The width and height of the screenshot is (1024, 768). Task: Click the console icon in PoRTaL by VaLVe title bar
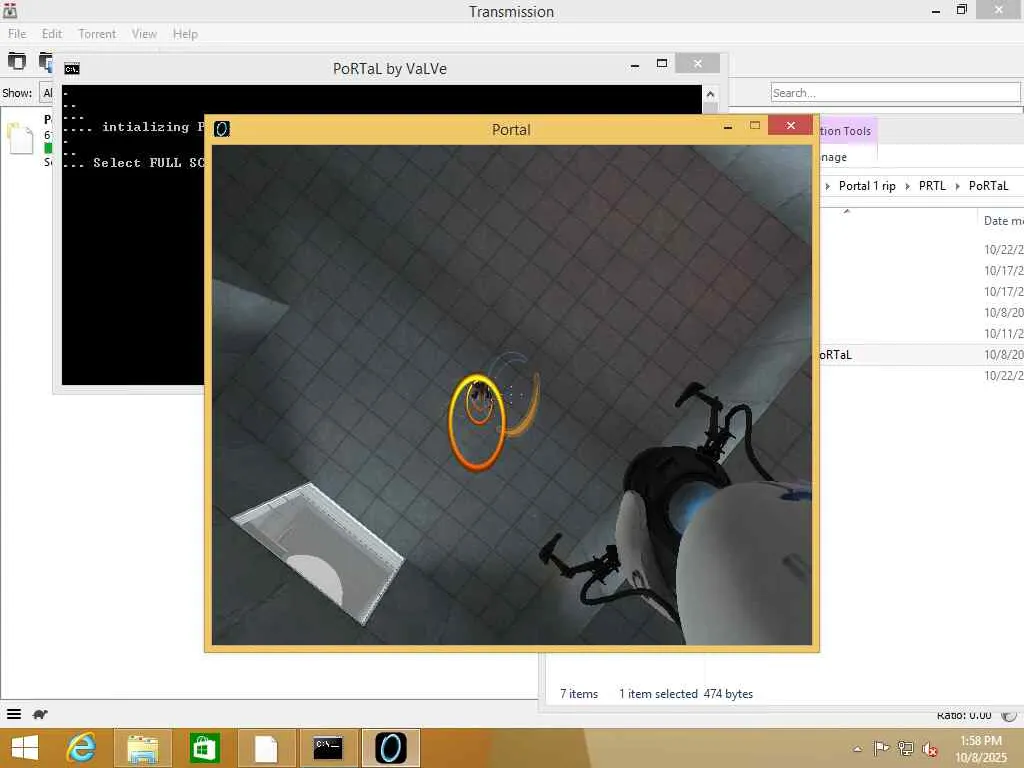pyautogui.click(x=72, y=69)
